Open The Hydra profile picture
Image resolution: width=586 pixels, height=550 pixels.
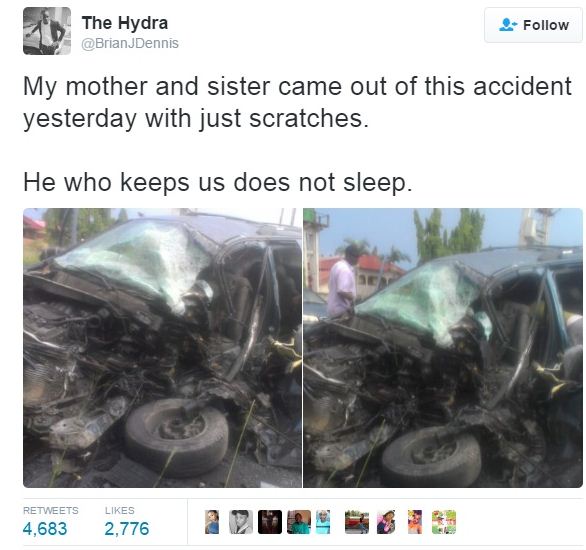47,31
